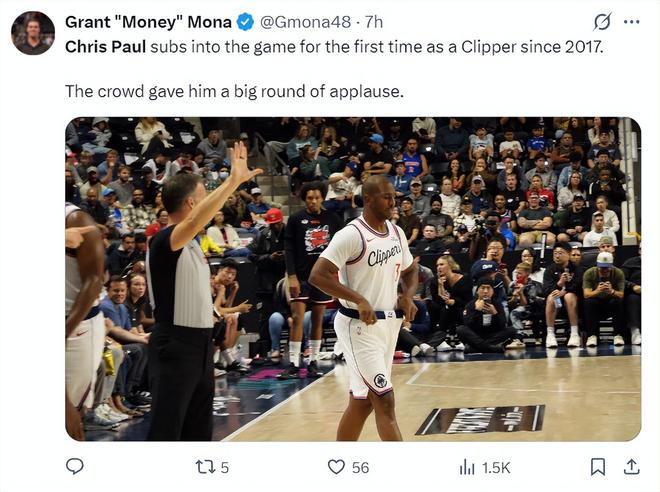Image resolution: width=660 pixels, height=492 pixels.
Task: Click the 56 likes count
Action: [360, 467]
